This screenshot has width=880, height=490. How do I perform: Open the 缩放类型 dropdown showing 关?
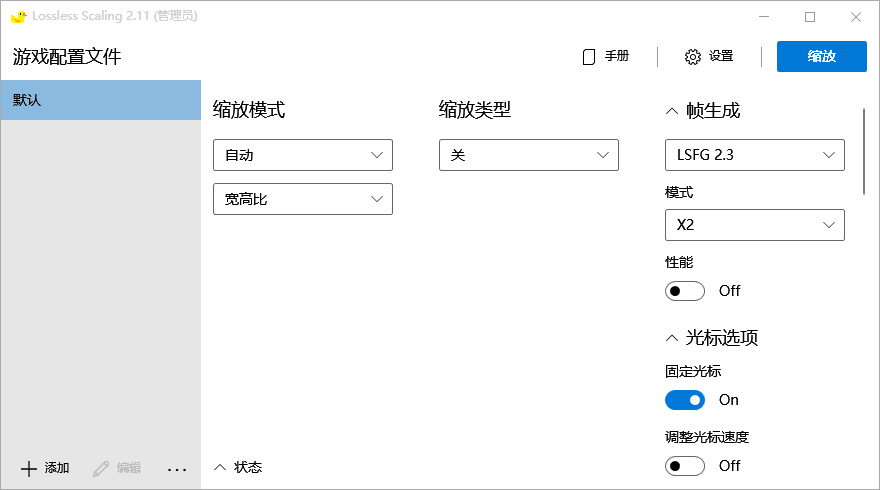coord(529,155)
